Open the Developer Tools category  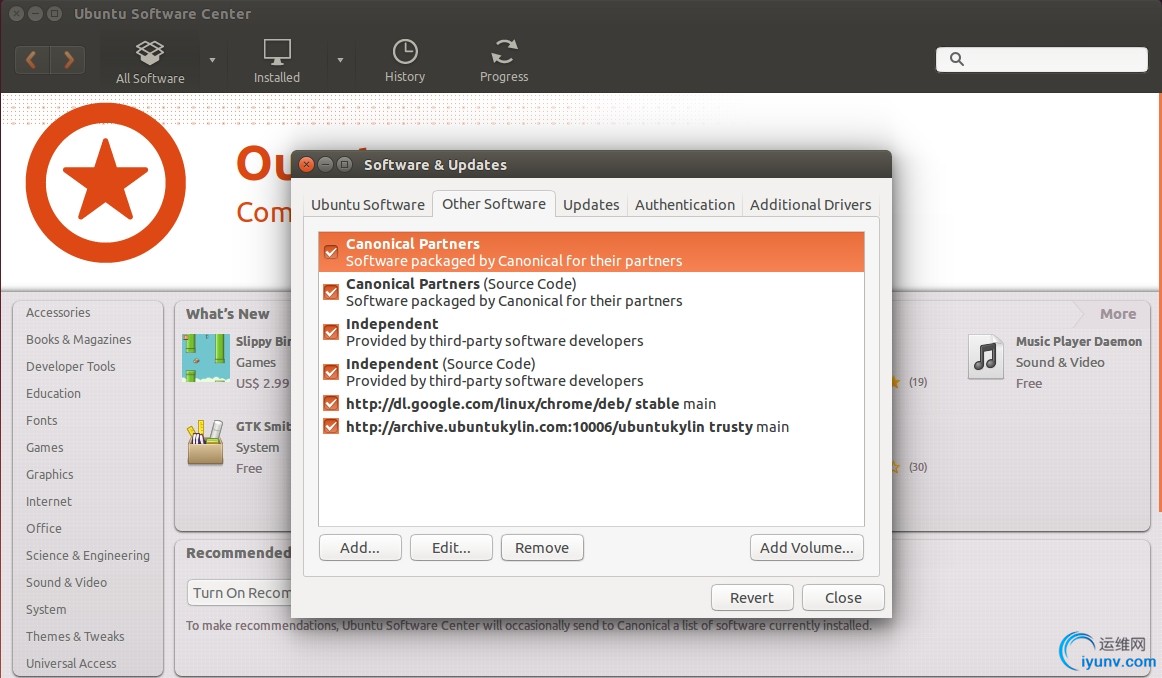coord(70,367)
